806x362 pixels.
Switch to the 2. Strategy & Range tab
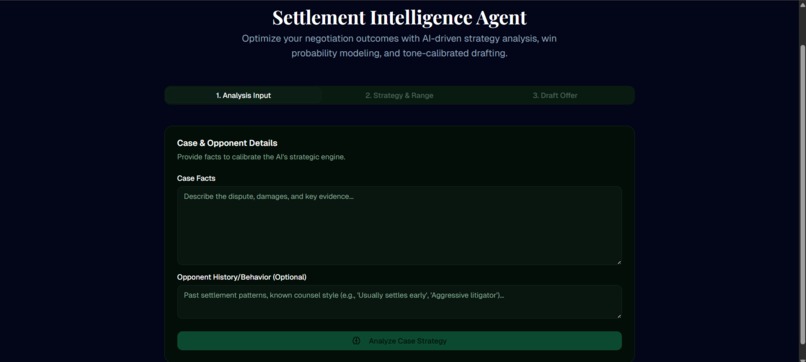[399, 96]
